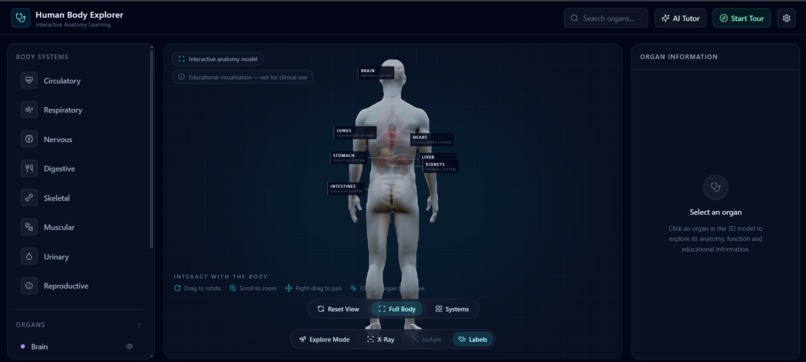Click the STOMACH label on the model

tap(349, 157)
